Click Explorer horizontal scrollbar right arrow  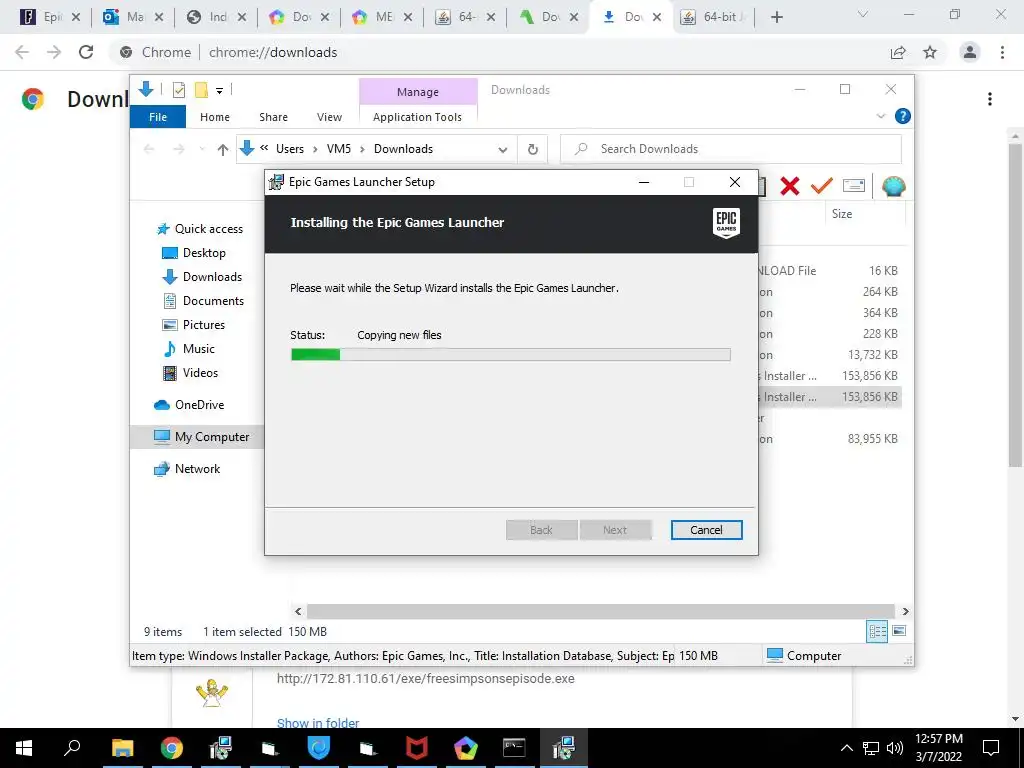905,611
